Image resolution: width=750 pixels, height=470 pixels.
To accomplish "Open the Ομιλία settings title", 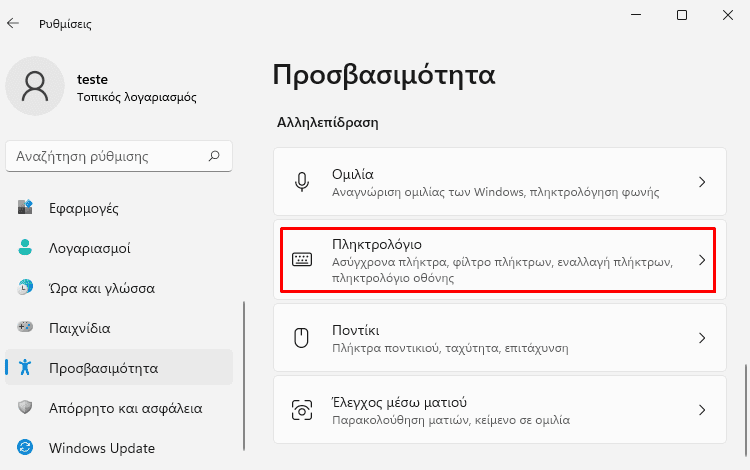I will pos(353,174).
